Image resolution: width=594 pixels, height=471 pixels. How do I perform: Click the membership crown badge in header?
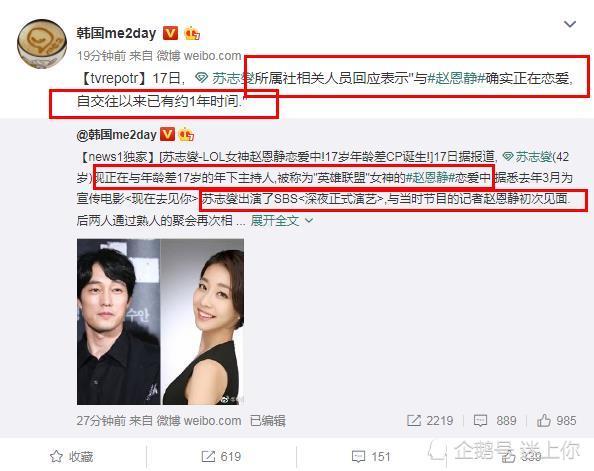coord(192,34)
